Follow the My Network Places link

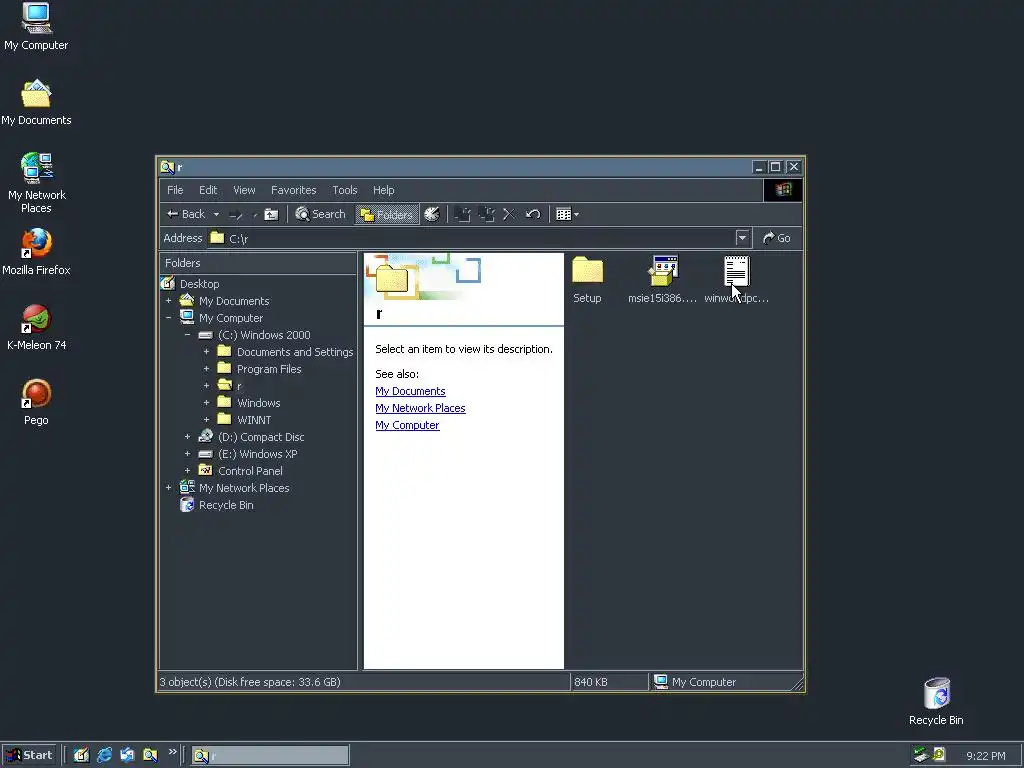point(420,408)
